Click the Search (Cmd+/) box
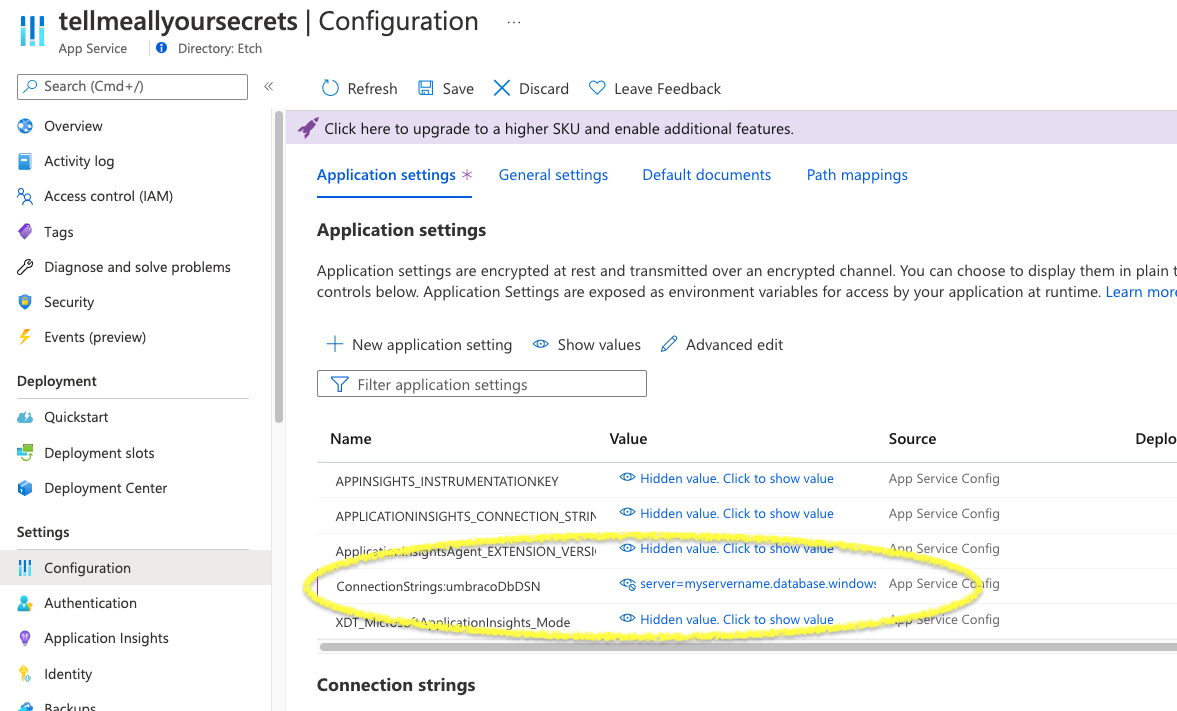 (132, 86)
